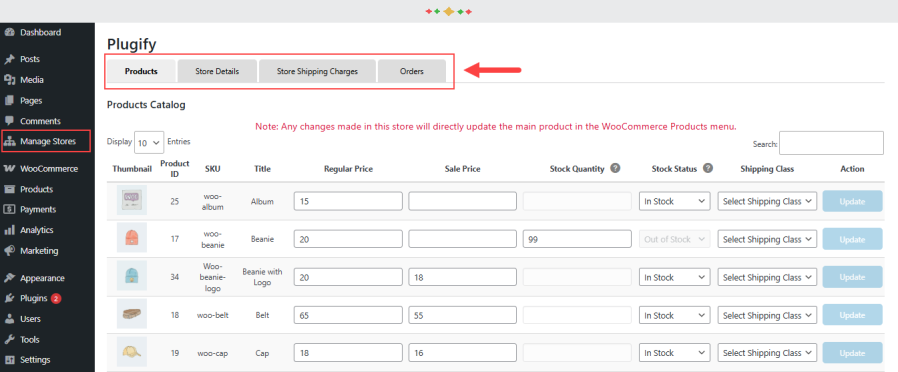Switch to the Store Details tab
The width and height of the screenshot is (898, 372).
pyautogui.click(x=217, y=72)
